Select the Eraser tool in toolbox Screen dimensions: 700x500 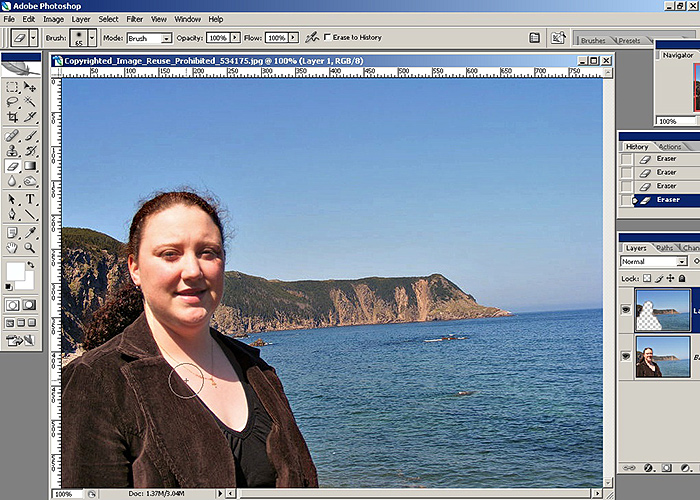12,166
